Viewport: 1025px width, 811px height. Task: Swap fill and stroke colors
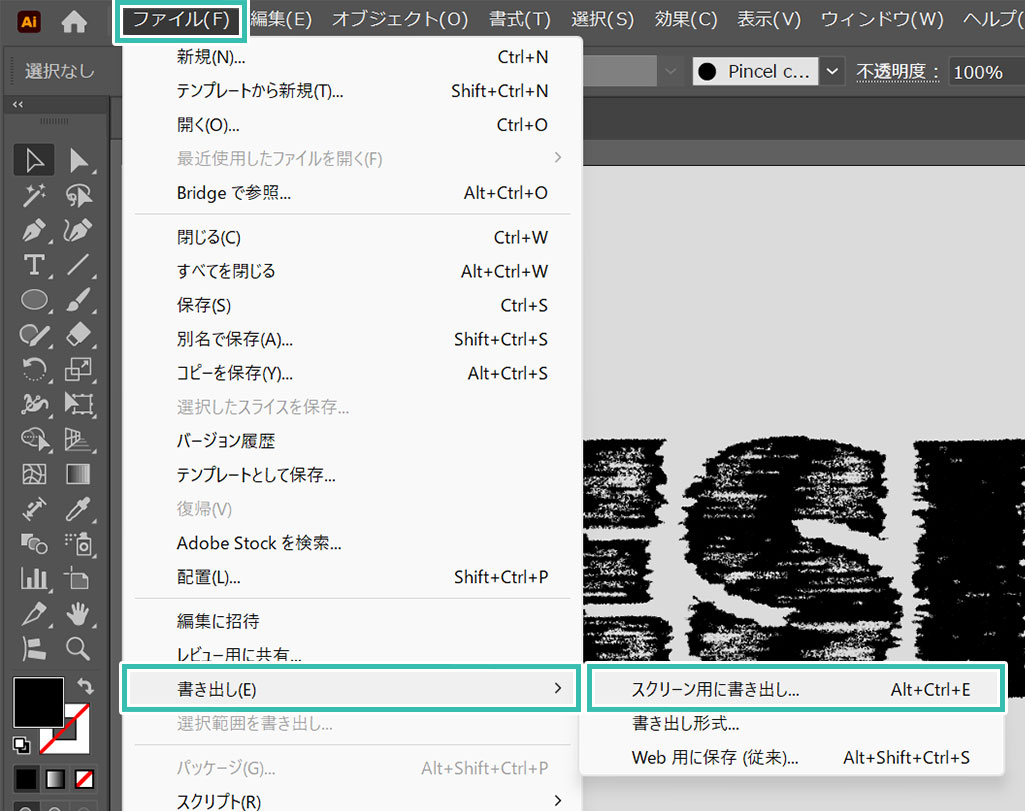(x=86, y=687)
